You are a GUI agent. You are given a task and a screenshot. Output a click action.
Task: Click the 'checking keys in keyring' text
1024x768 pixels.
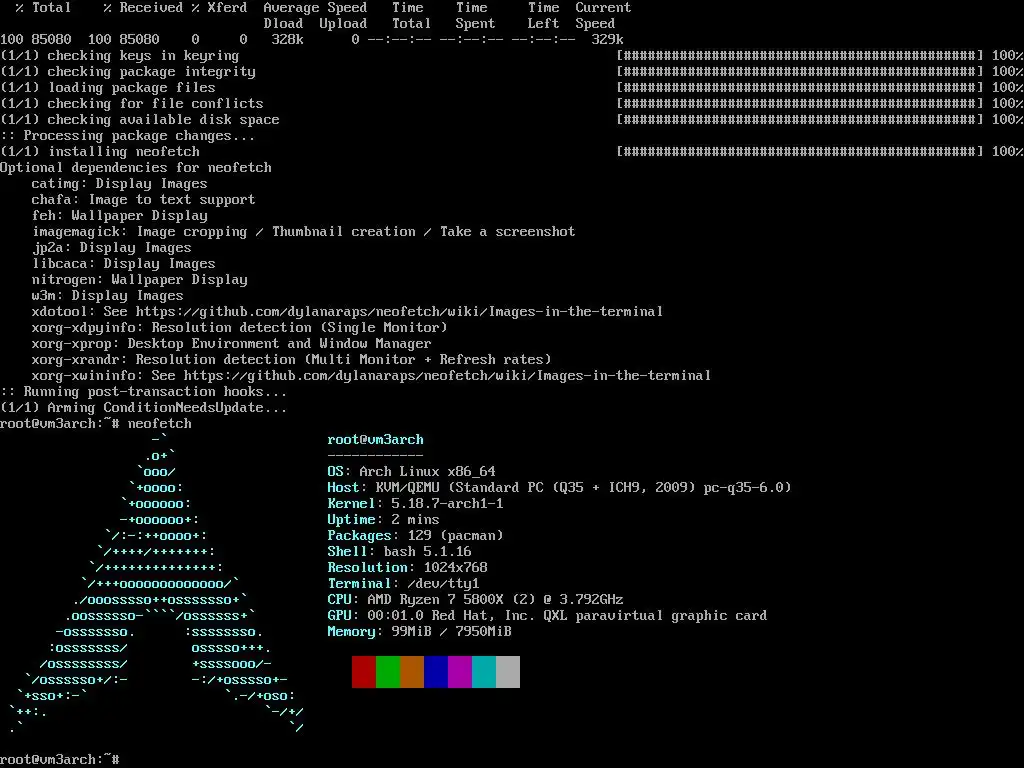click(143, 56)
